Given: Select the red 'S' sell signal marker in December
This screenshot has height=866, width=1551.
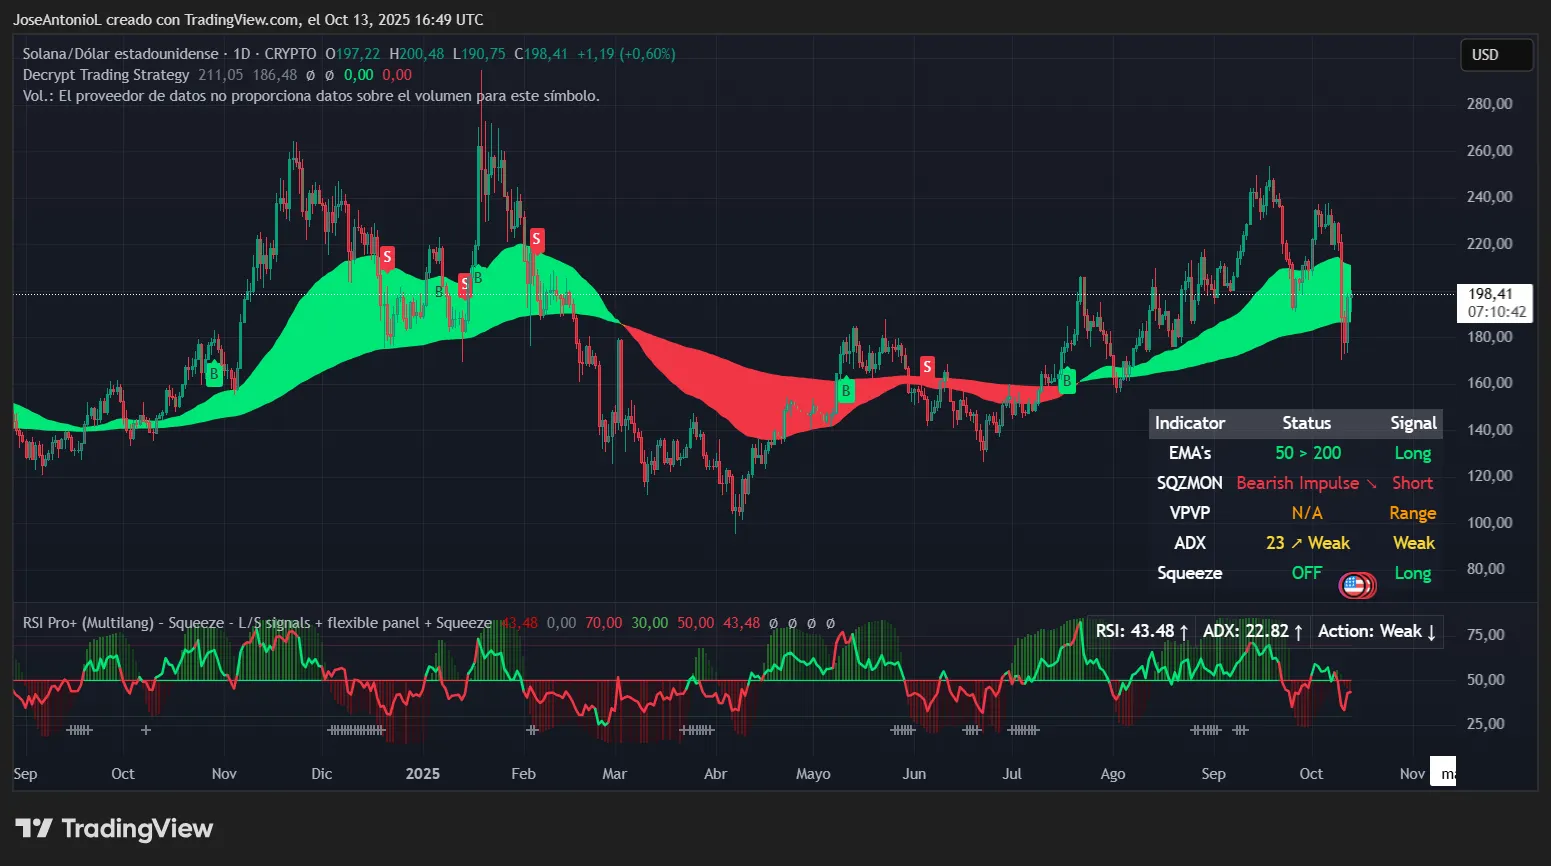Looking at the screenshot, I should pos(387,258).
